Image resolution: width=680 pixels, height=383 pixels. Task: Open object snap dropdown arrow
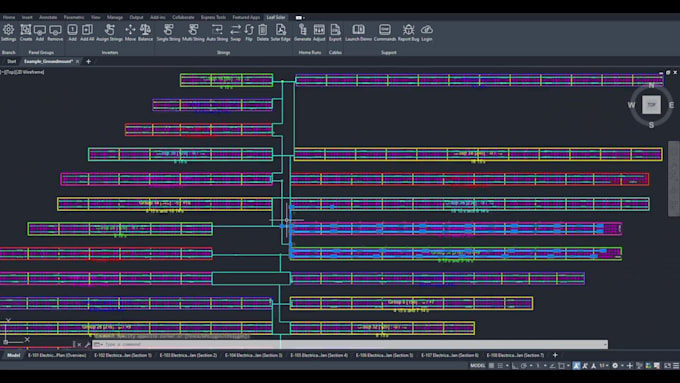[568, 366]
